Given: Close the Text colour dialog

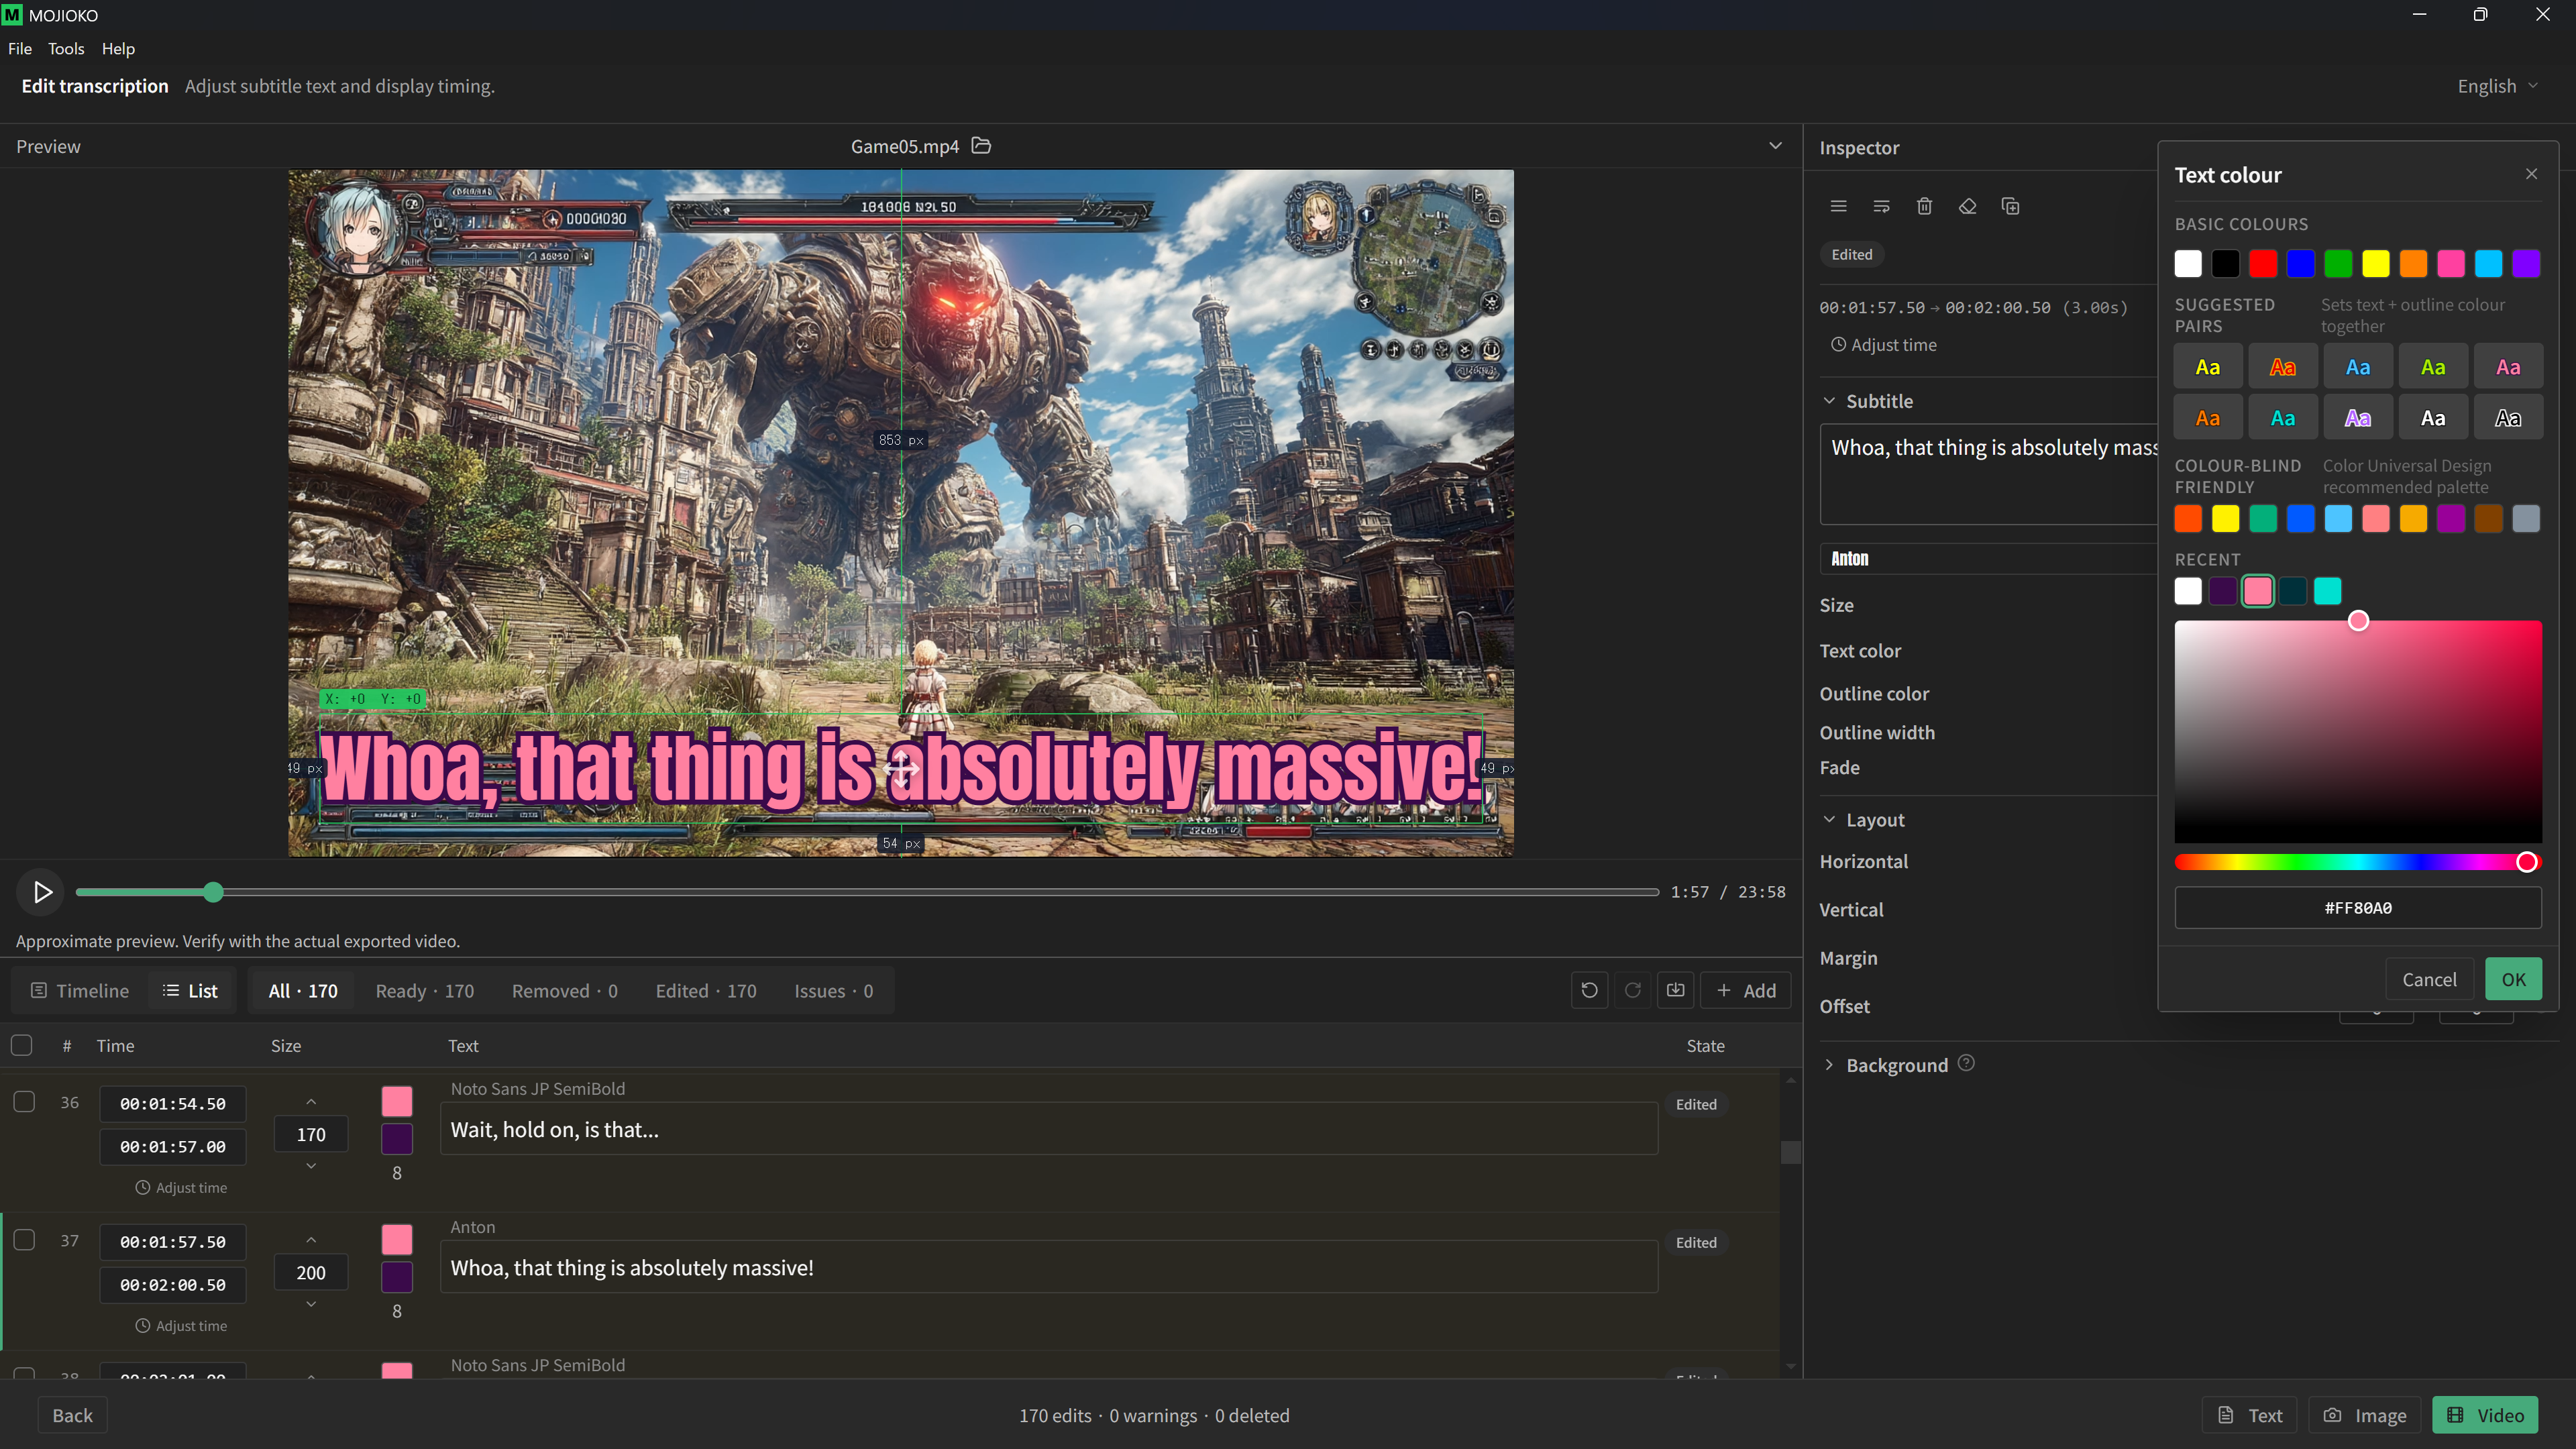Looking at the screenshot, I should [2531, 174].
